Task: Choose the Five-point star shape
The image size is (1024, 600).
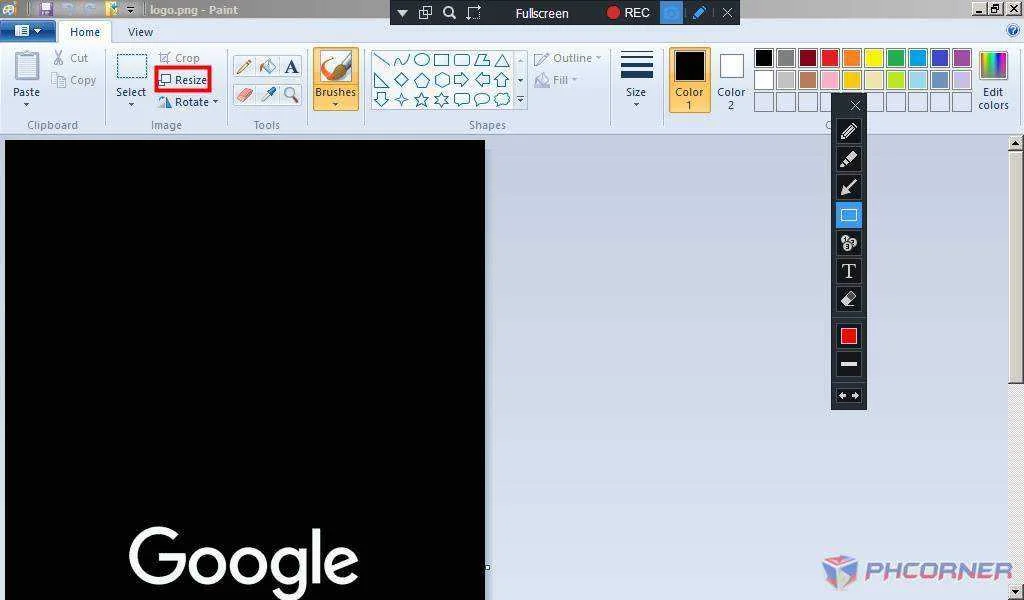Action: [422, 99]
